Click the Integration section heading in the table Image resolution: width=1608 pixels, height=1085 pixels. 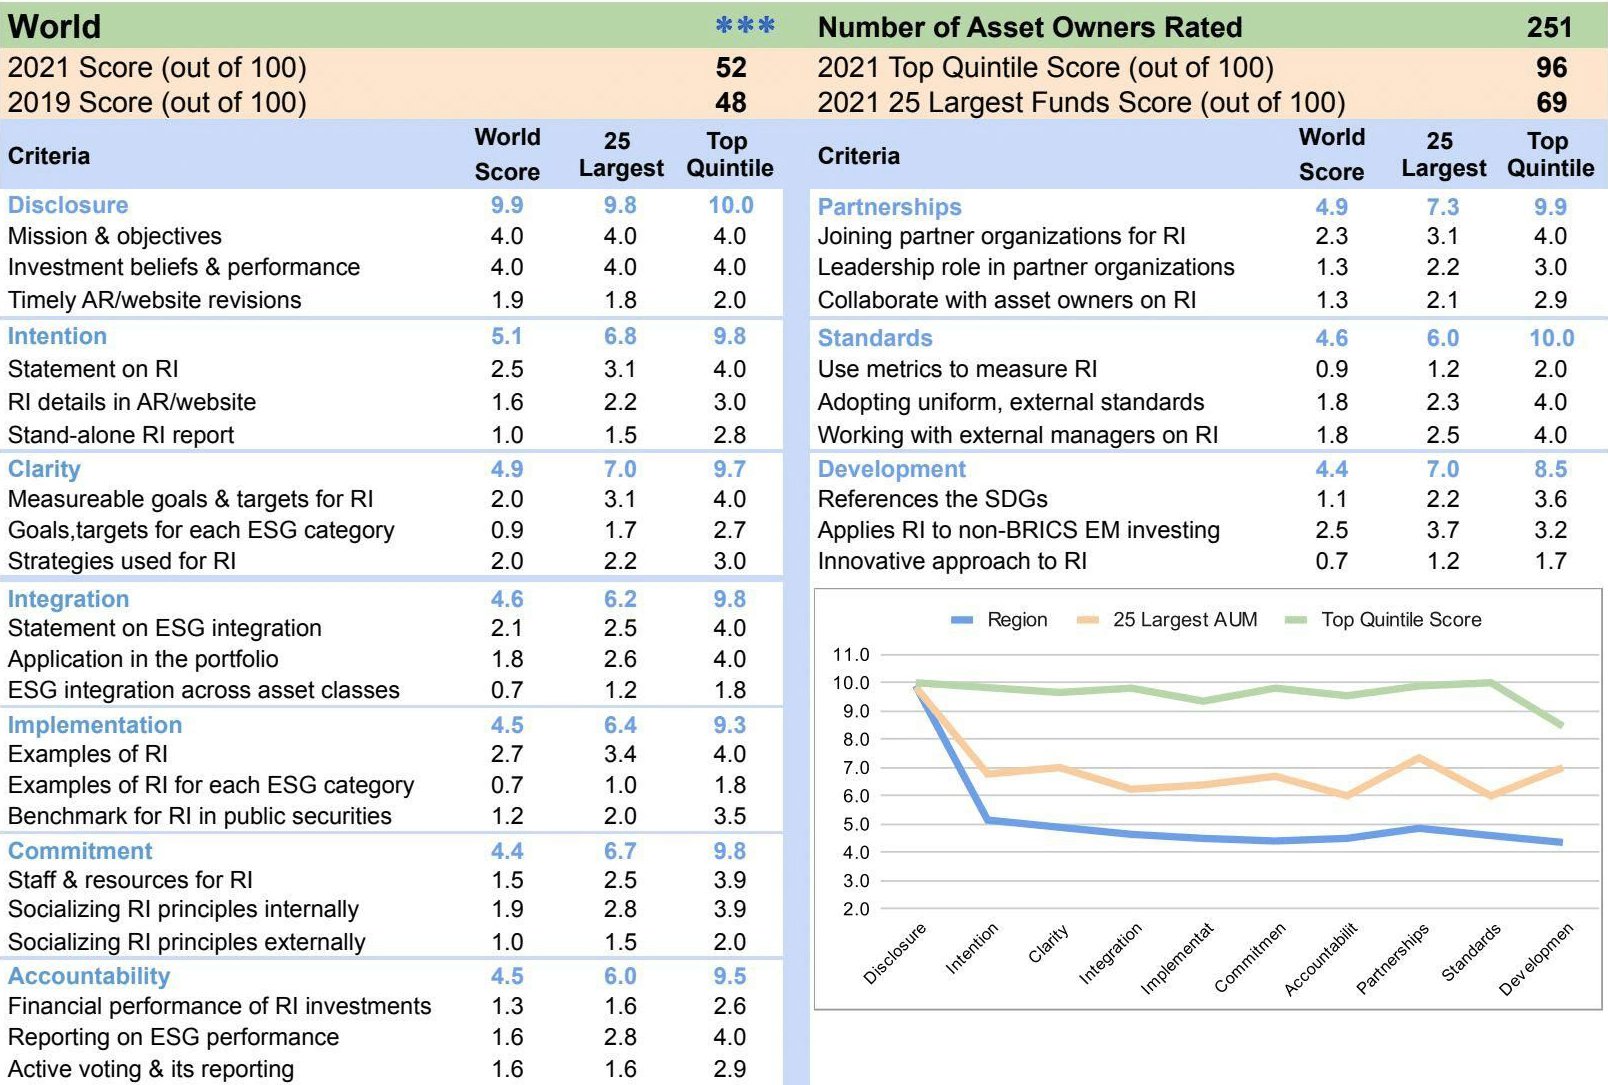pos(68,599)
